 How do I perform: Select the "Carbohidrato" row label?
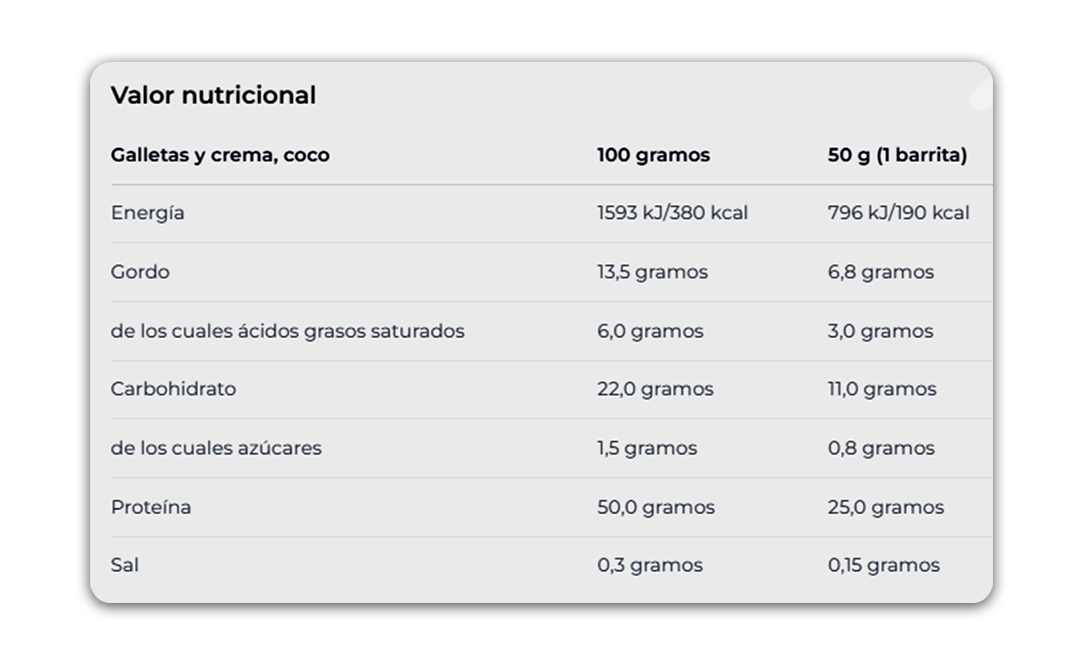click(173, 389)
